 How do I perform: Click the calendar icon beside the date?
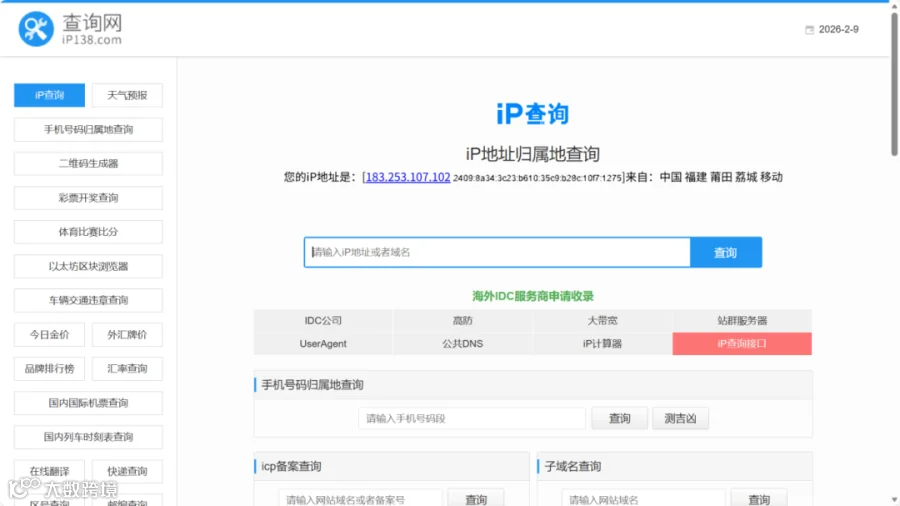coord(809,30)
